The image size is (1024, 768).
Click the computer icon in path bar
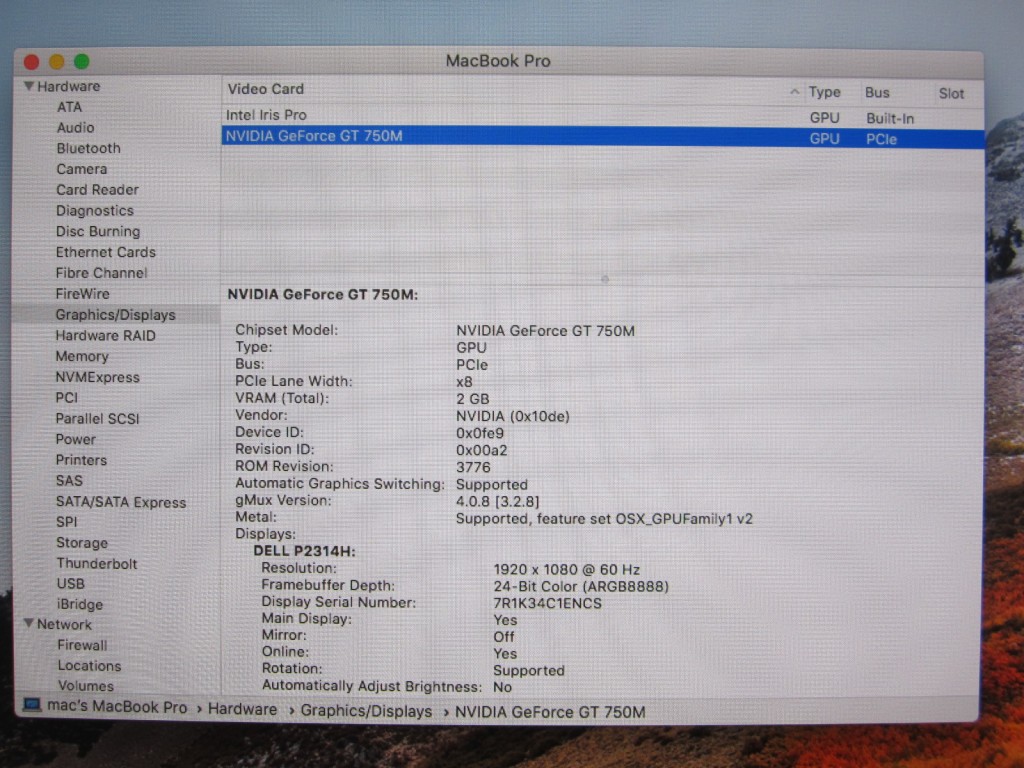click(32, 705)
